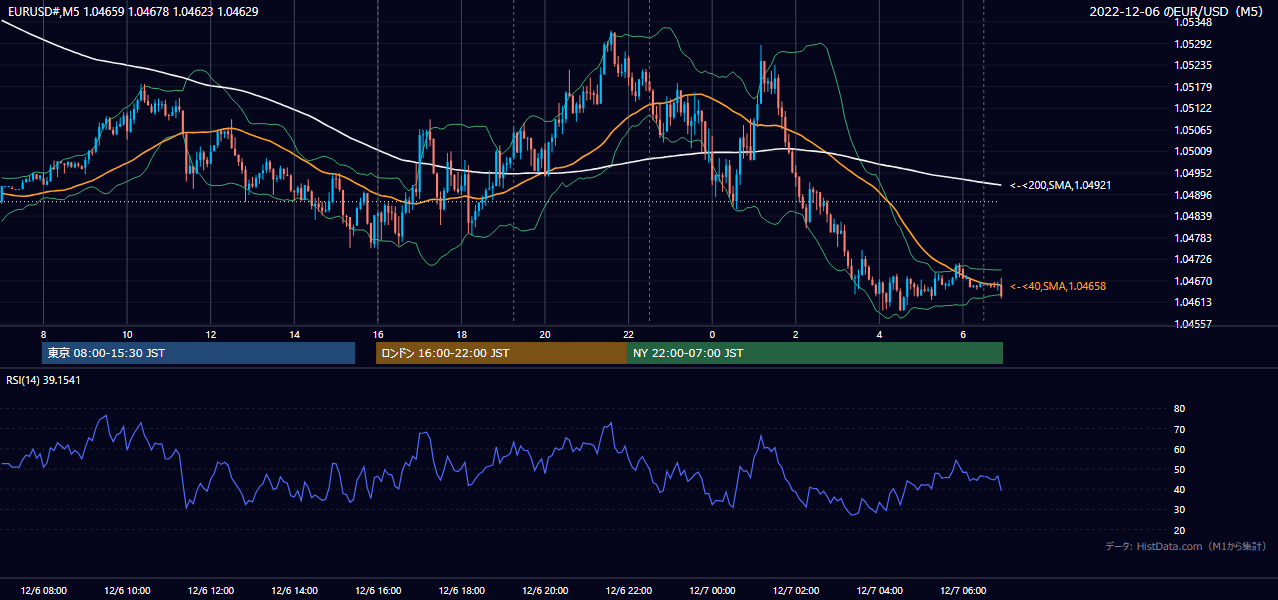
Task: Click price level 1.04670 on the axis
Action: coord(1193,281)
